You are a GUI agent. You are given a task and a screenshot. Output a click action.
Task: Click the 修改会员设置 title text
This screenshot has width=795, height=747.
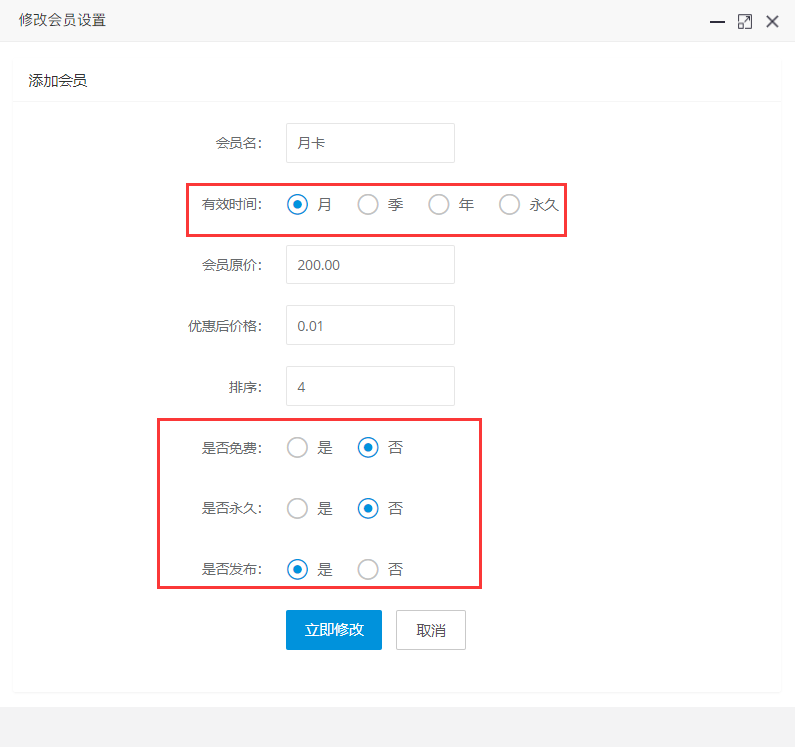[x=62, y=20]
